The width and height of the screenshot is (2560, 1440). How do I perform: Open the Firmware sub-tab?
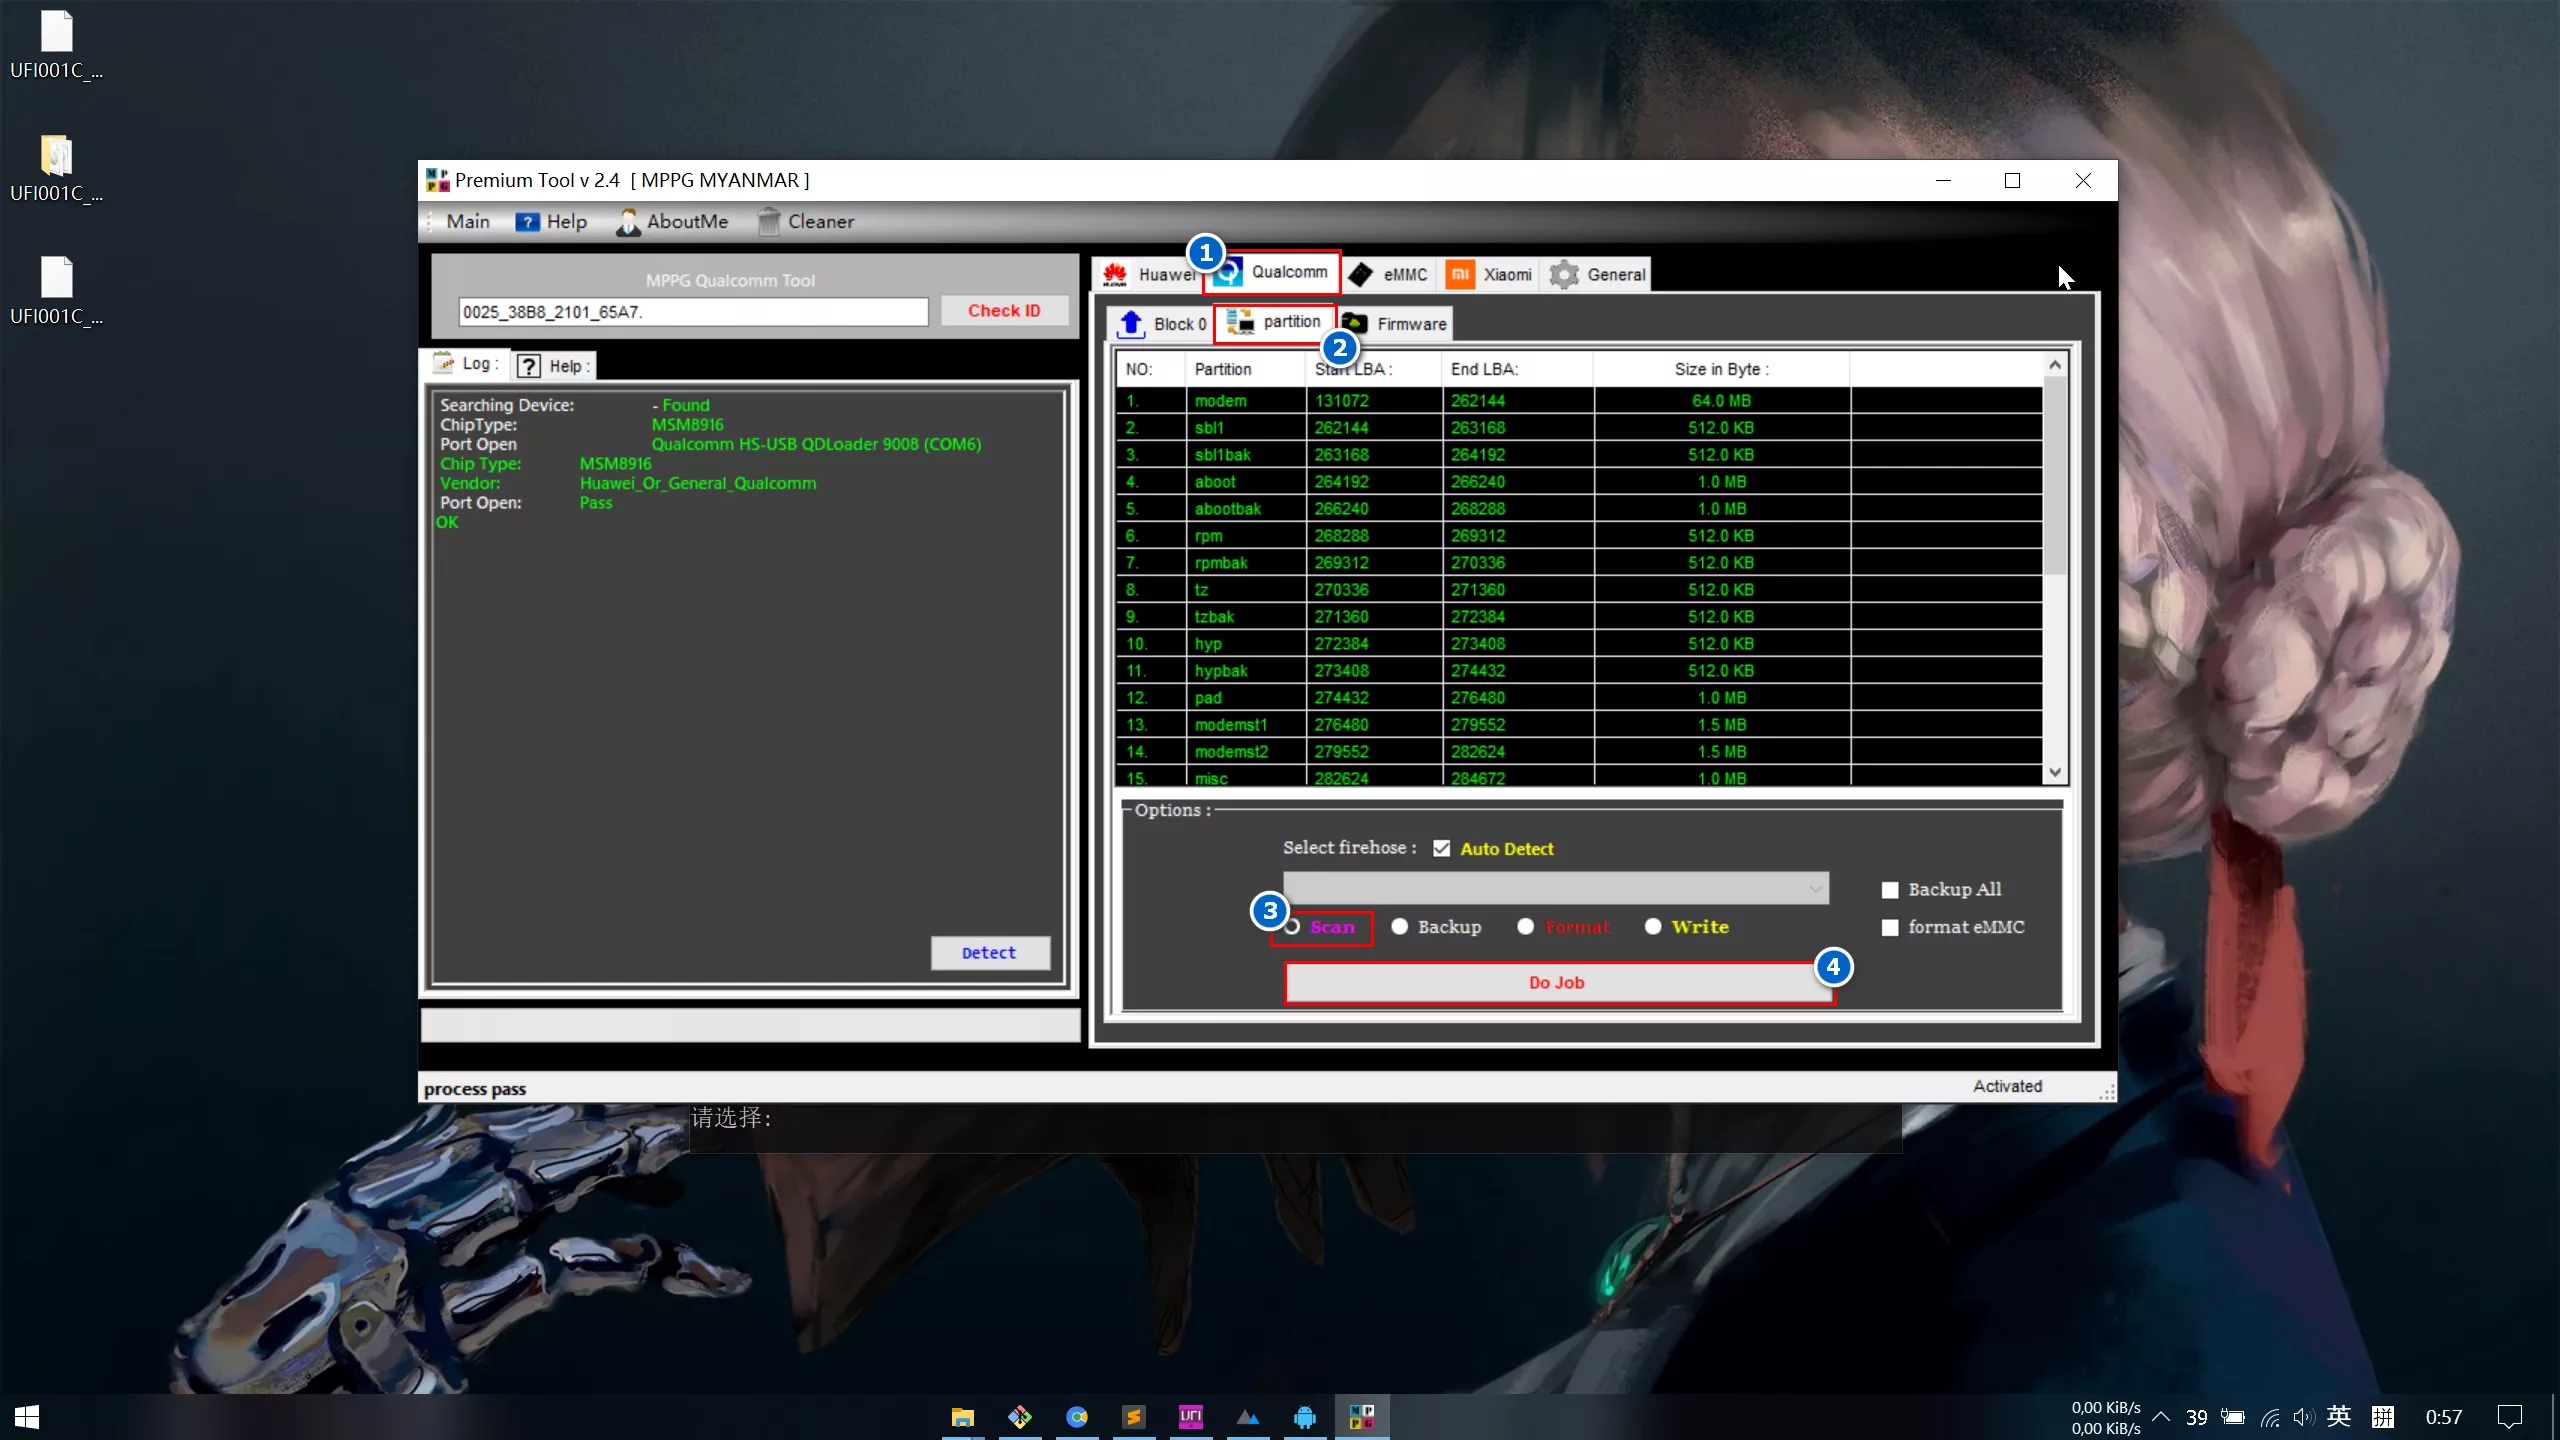point(1395,323)
